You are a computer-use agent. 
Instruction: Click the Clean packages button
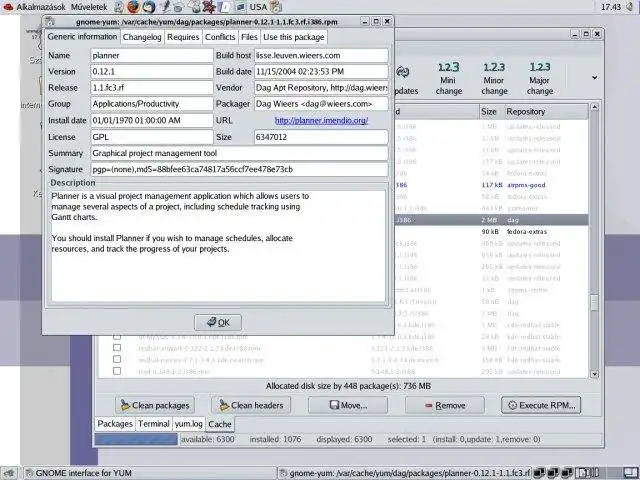pos(155,405)
